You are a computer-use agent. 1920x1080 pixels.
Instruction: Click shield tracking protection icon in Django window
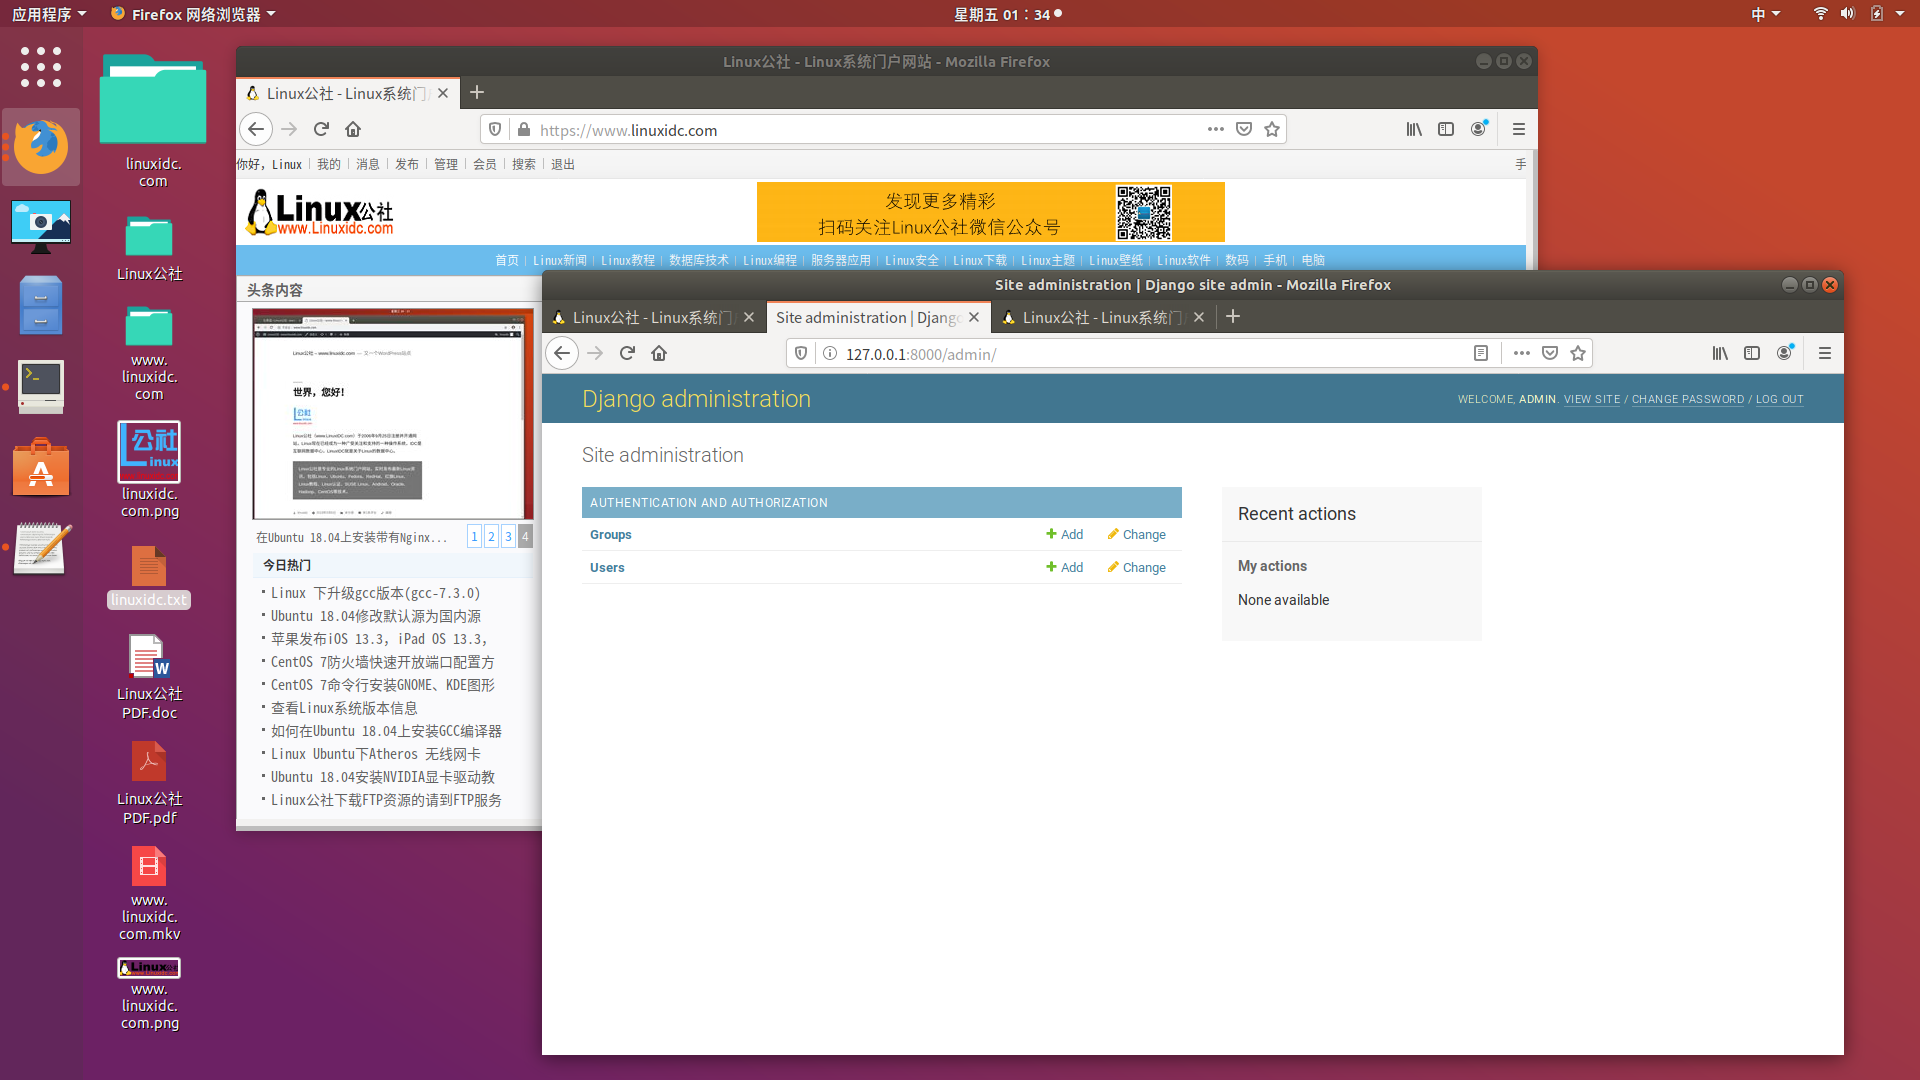coord(801,353)
